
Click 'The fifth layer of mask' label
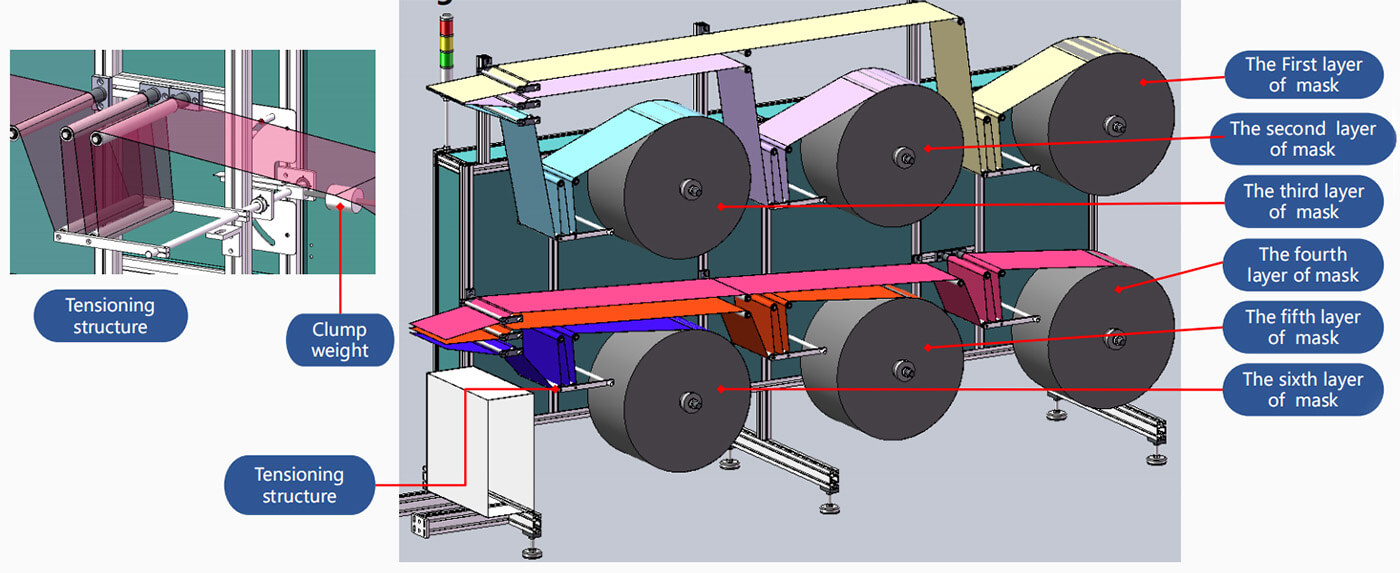coord(1303,327)
